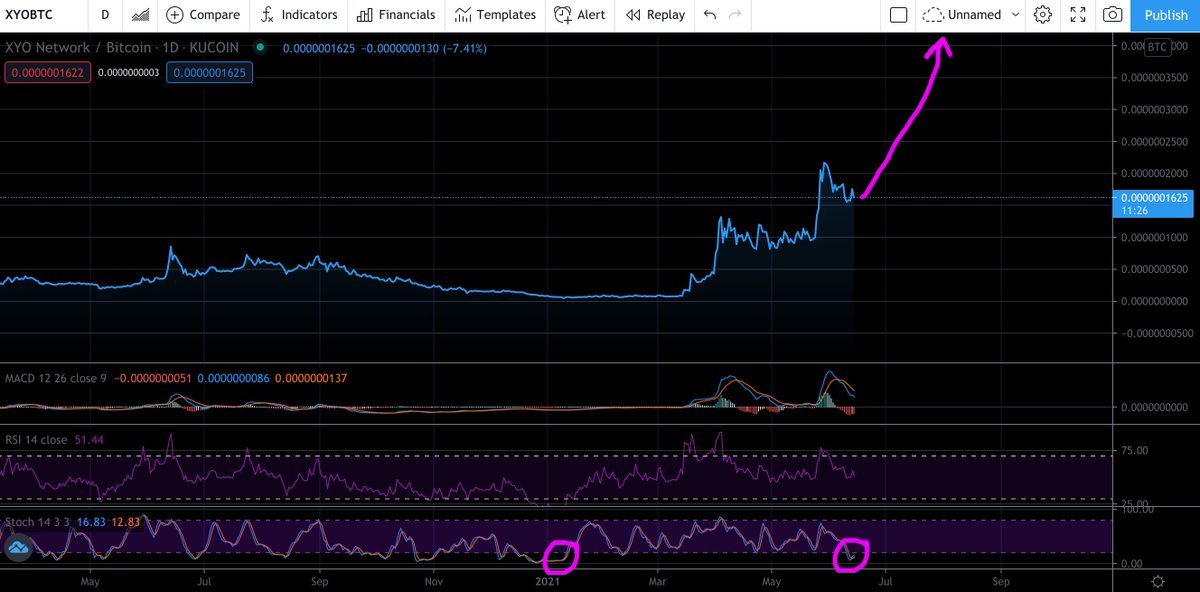Click the blue buy price 0.0000001625 box
1200x592 pixels.
tap(210, 72)
